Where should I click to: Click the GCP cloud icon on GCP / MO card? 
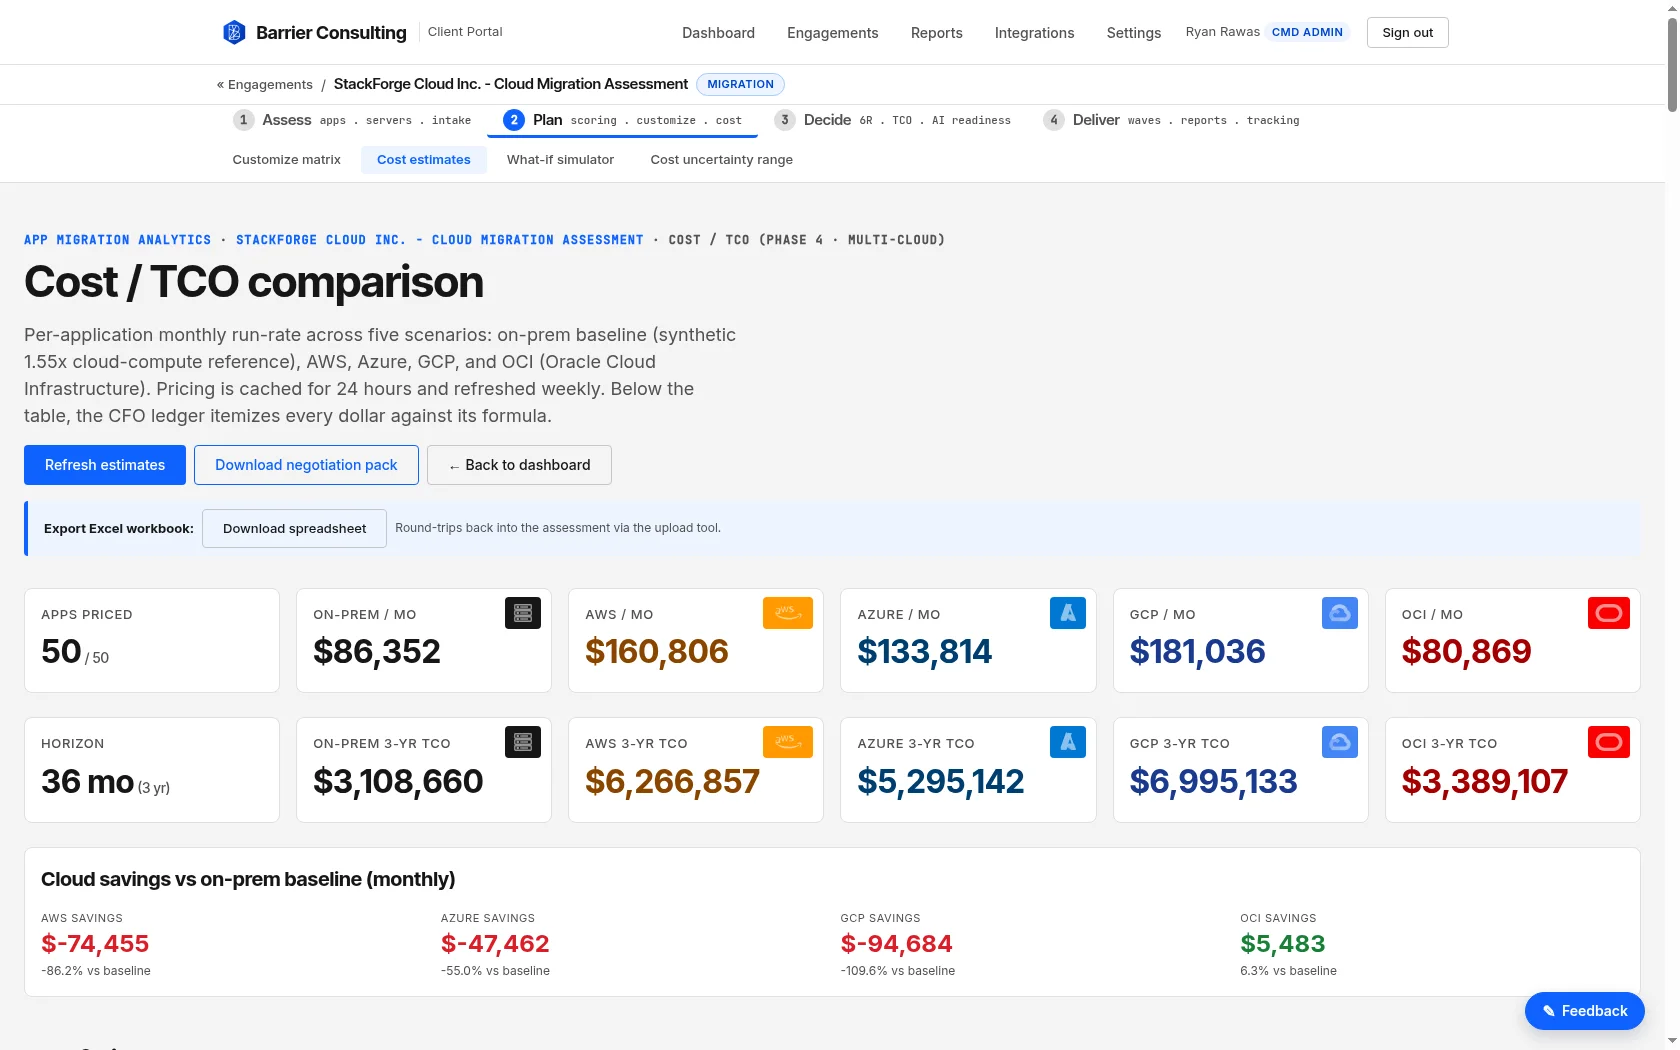[x=1340, y=613]
